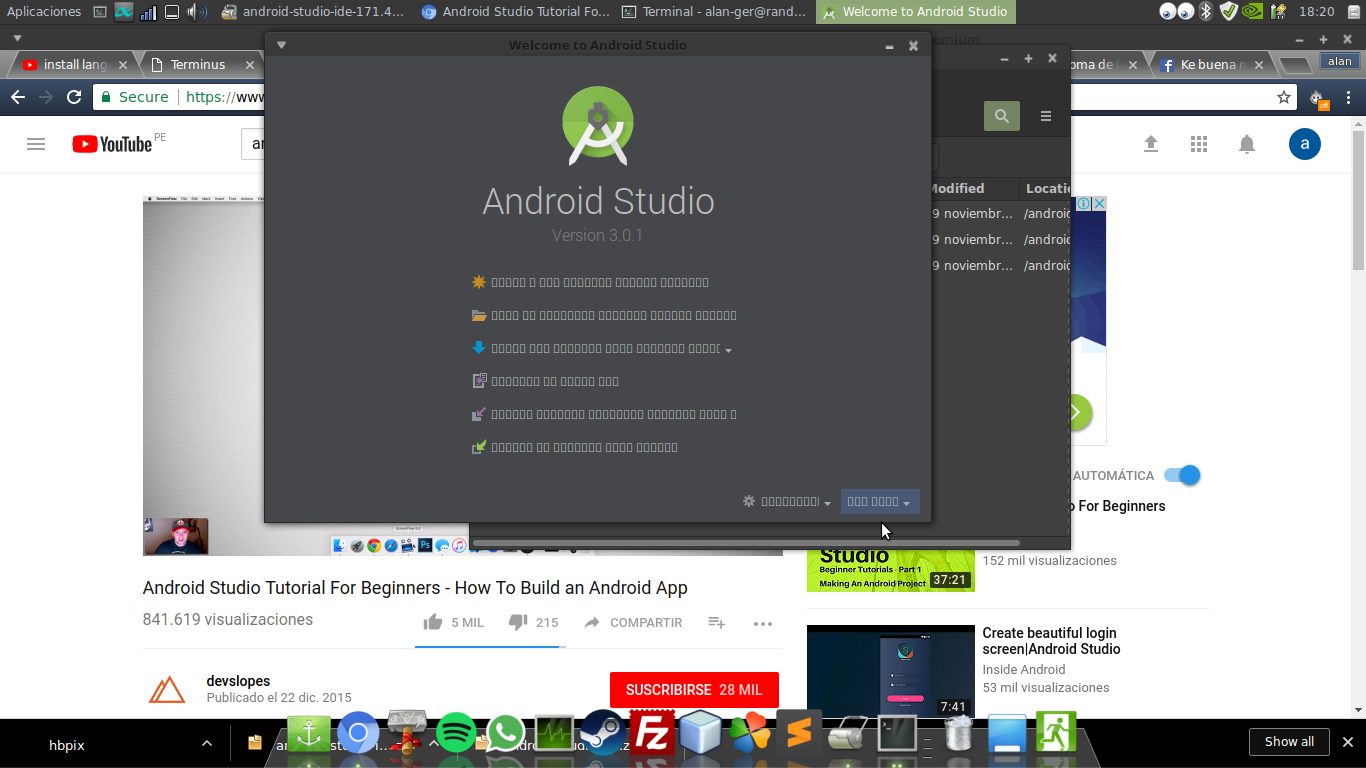Viewport: 1366px width, 768px height.
Task: Switch to the Terminus browser tab
Action: pyautogui.click(x=199, y=64)
